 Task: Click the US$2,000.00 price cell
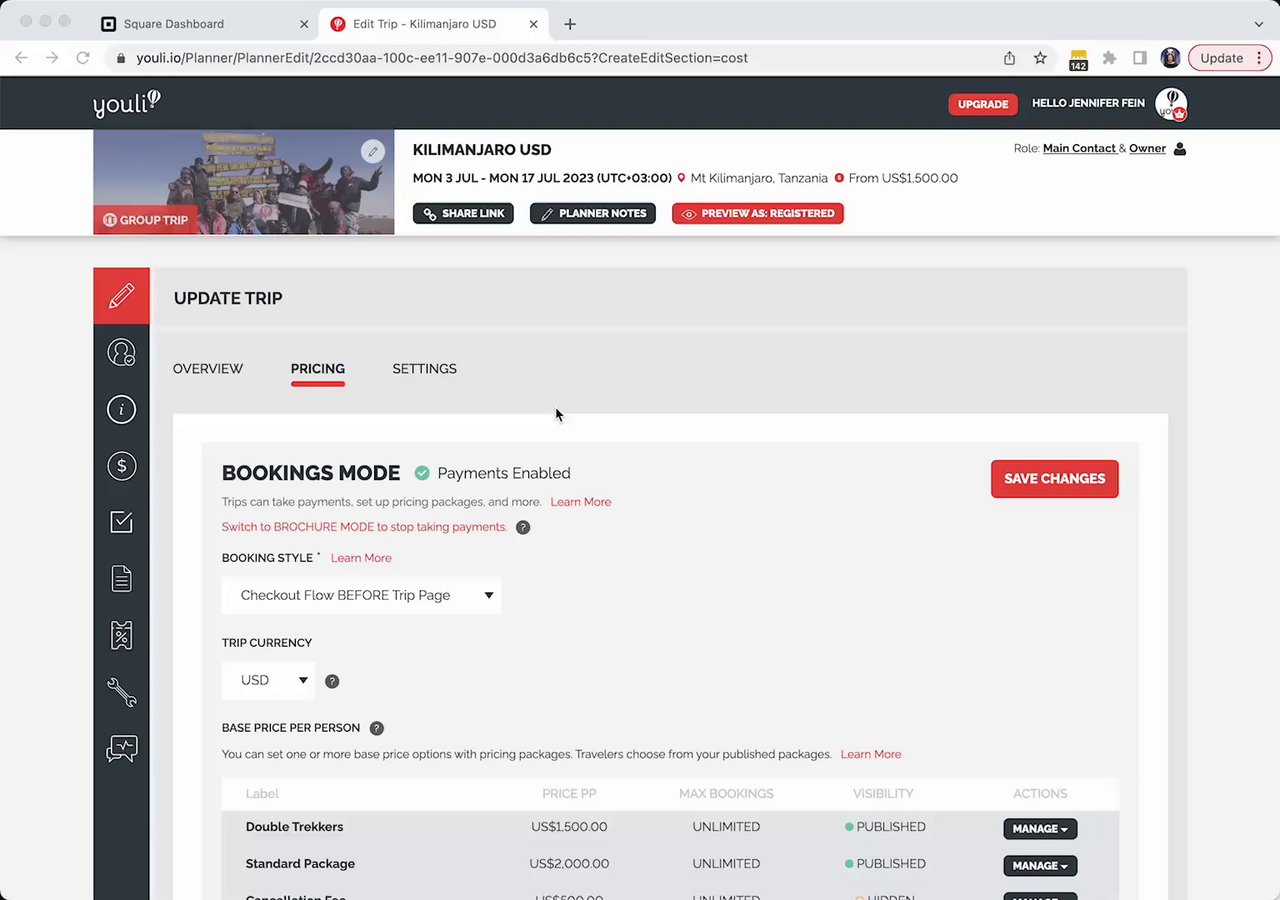(x=570, y=864)
